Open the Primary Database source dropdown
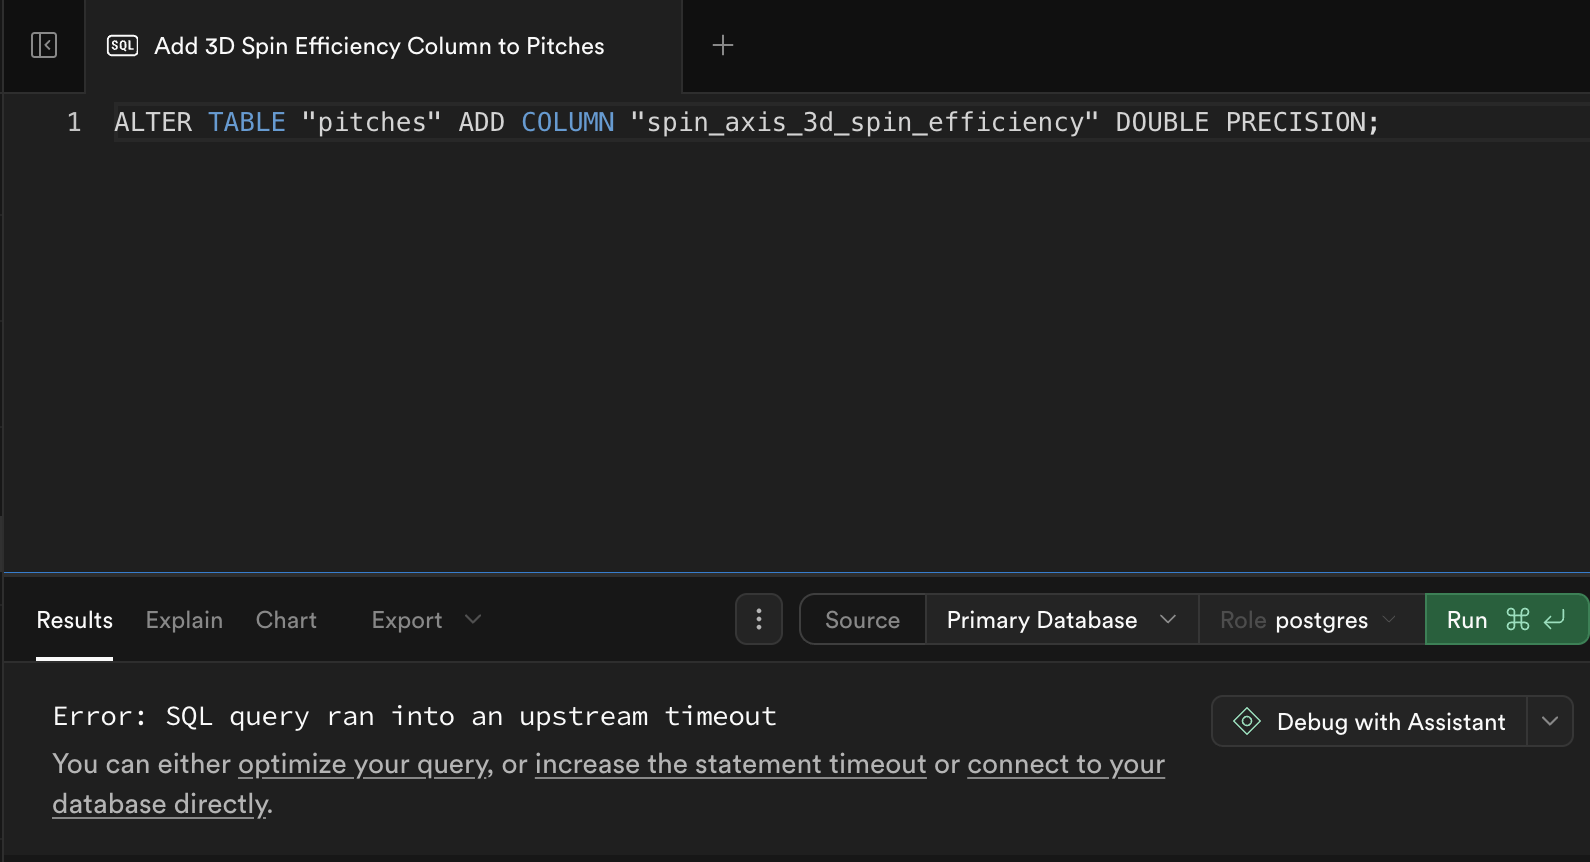The height and width of the screenshot is (862, 1590). pos(1060,620)
